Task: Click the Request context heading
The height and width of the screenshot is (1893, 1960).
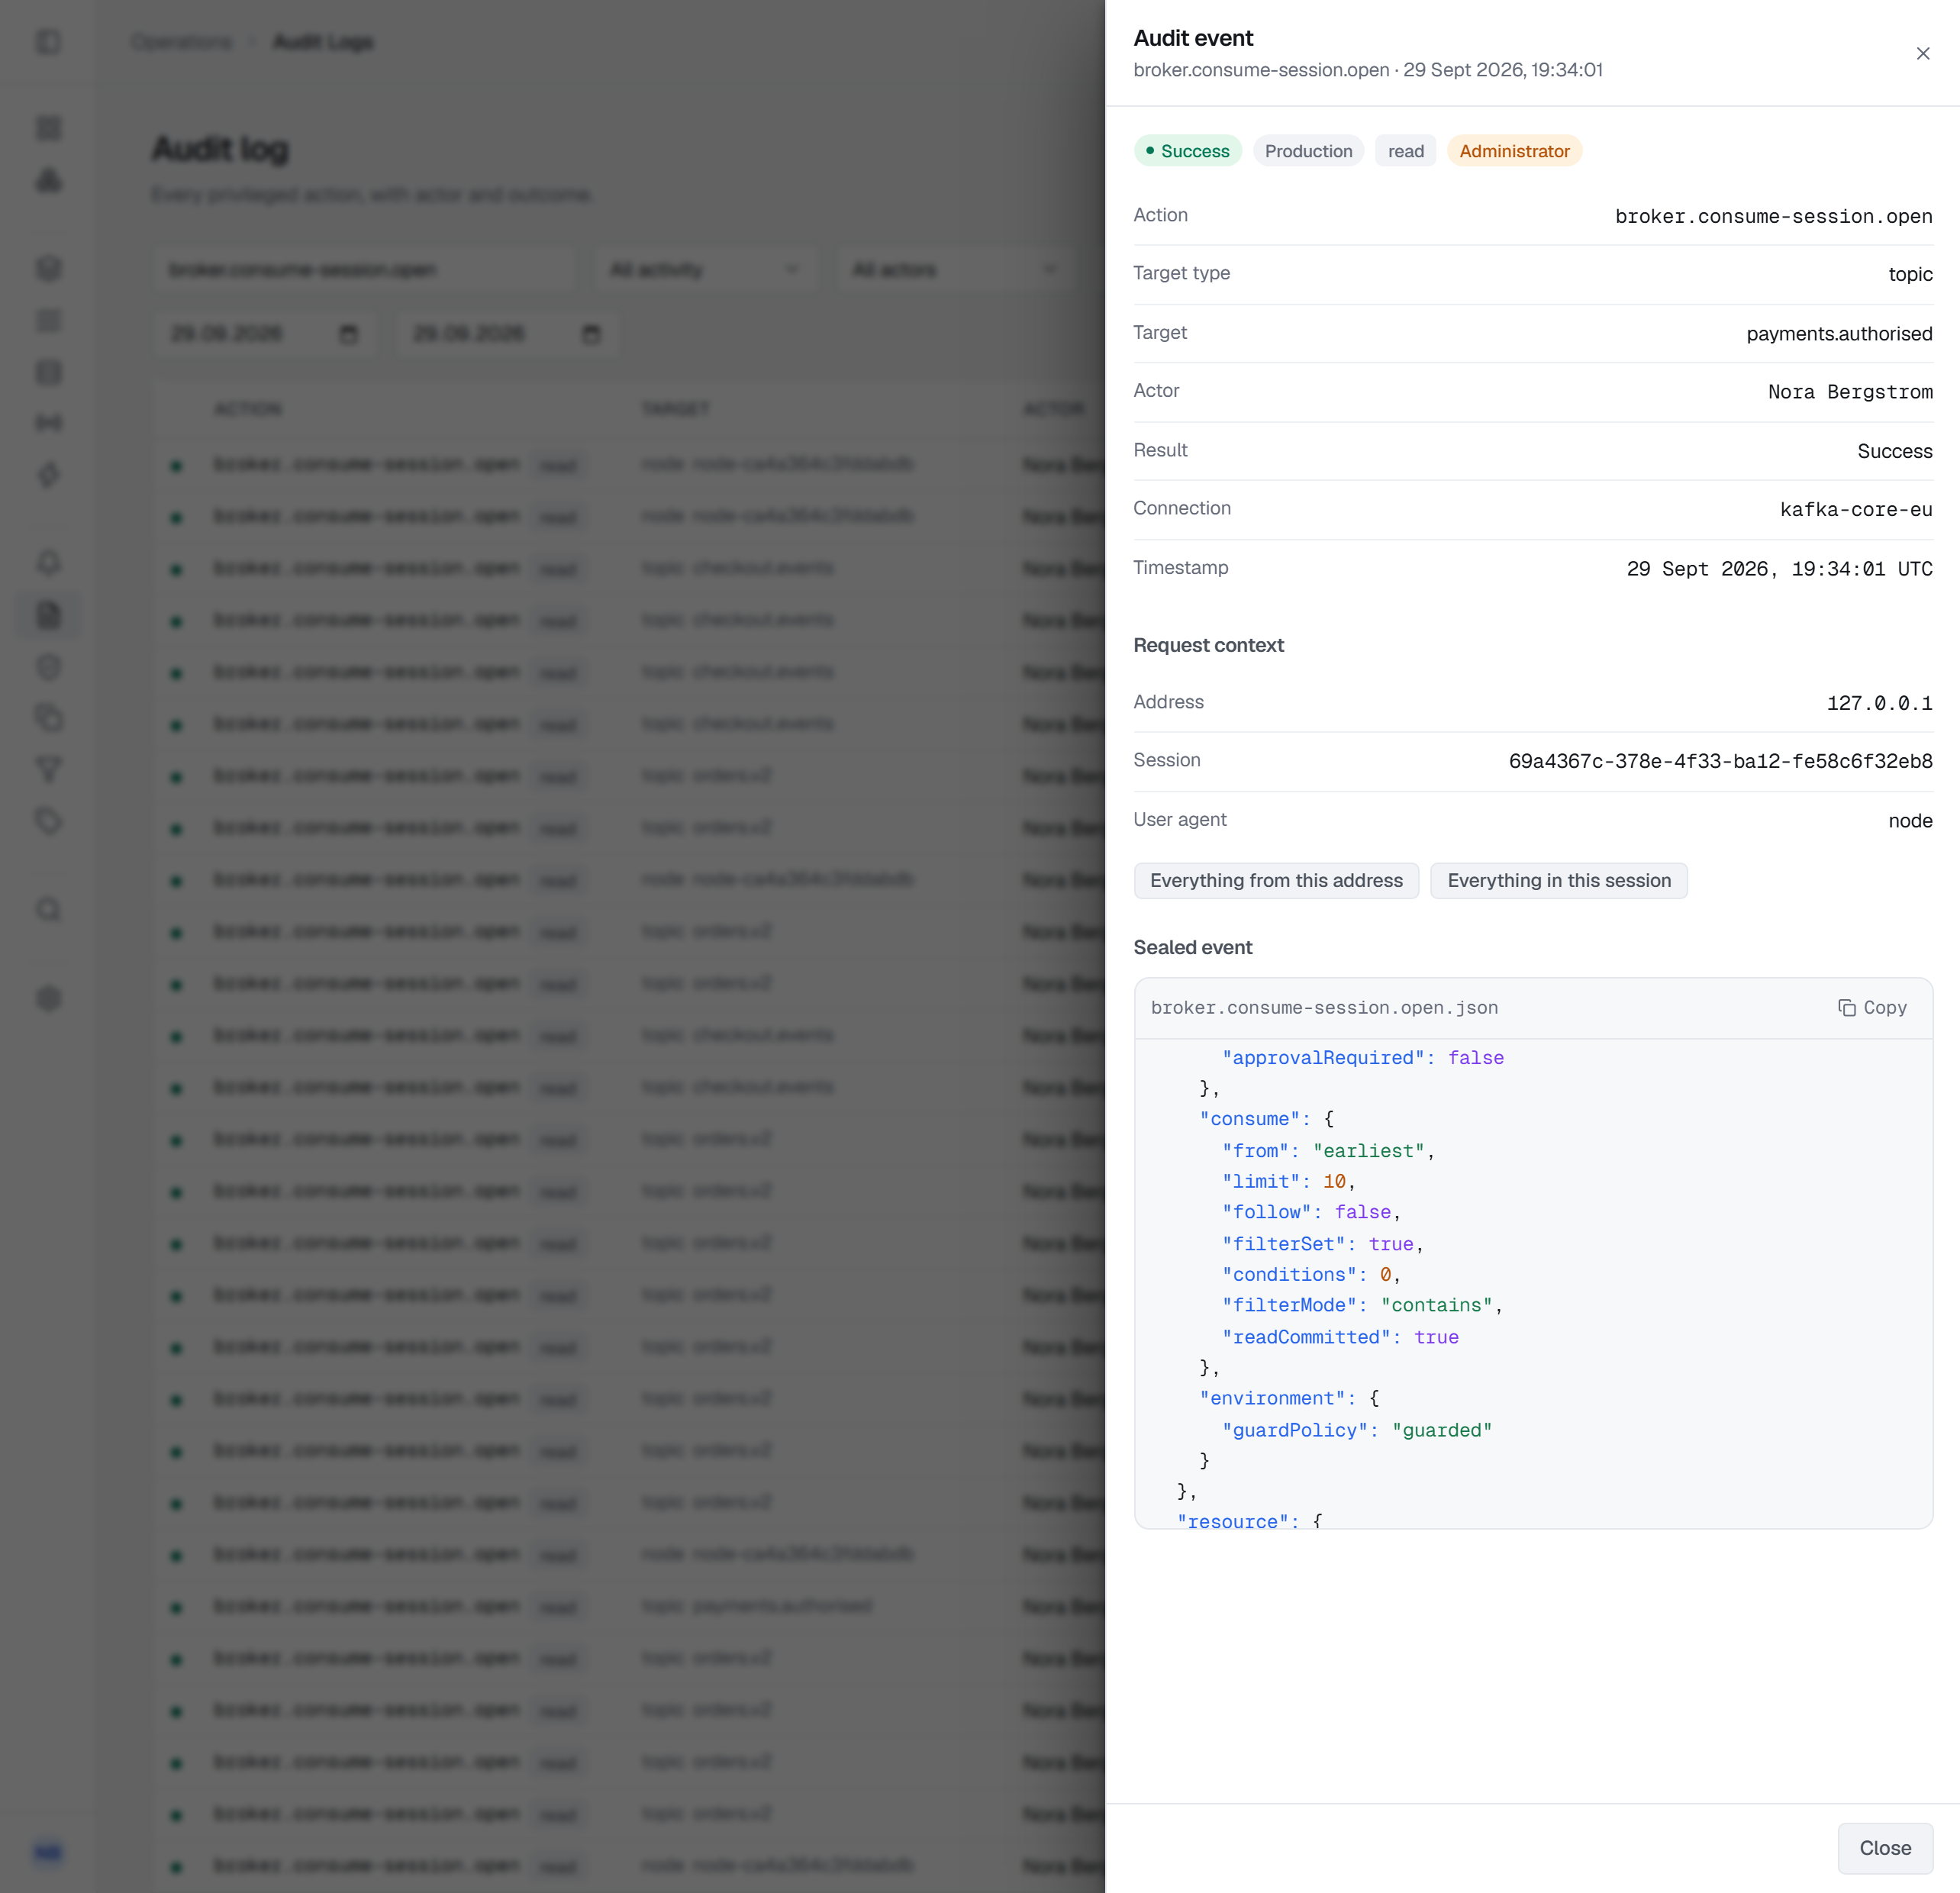Action: [1208, 645]
